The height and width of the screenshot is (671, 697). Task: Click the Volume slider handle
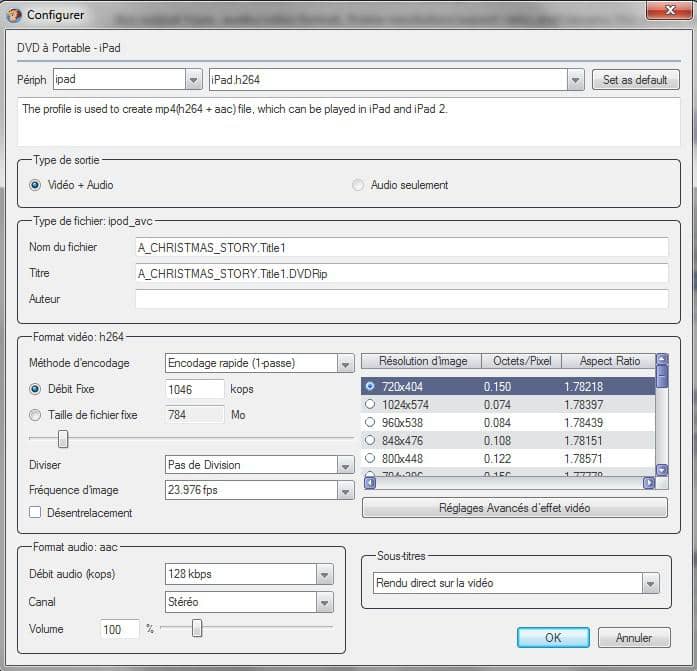tap(197, 628)
